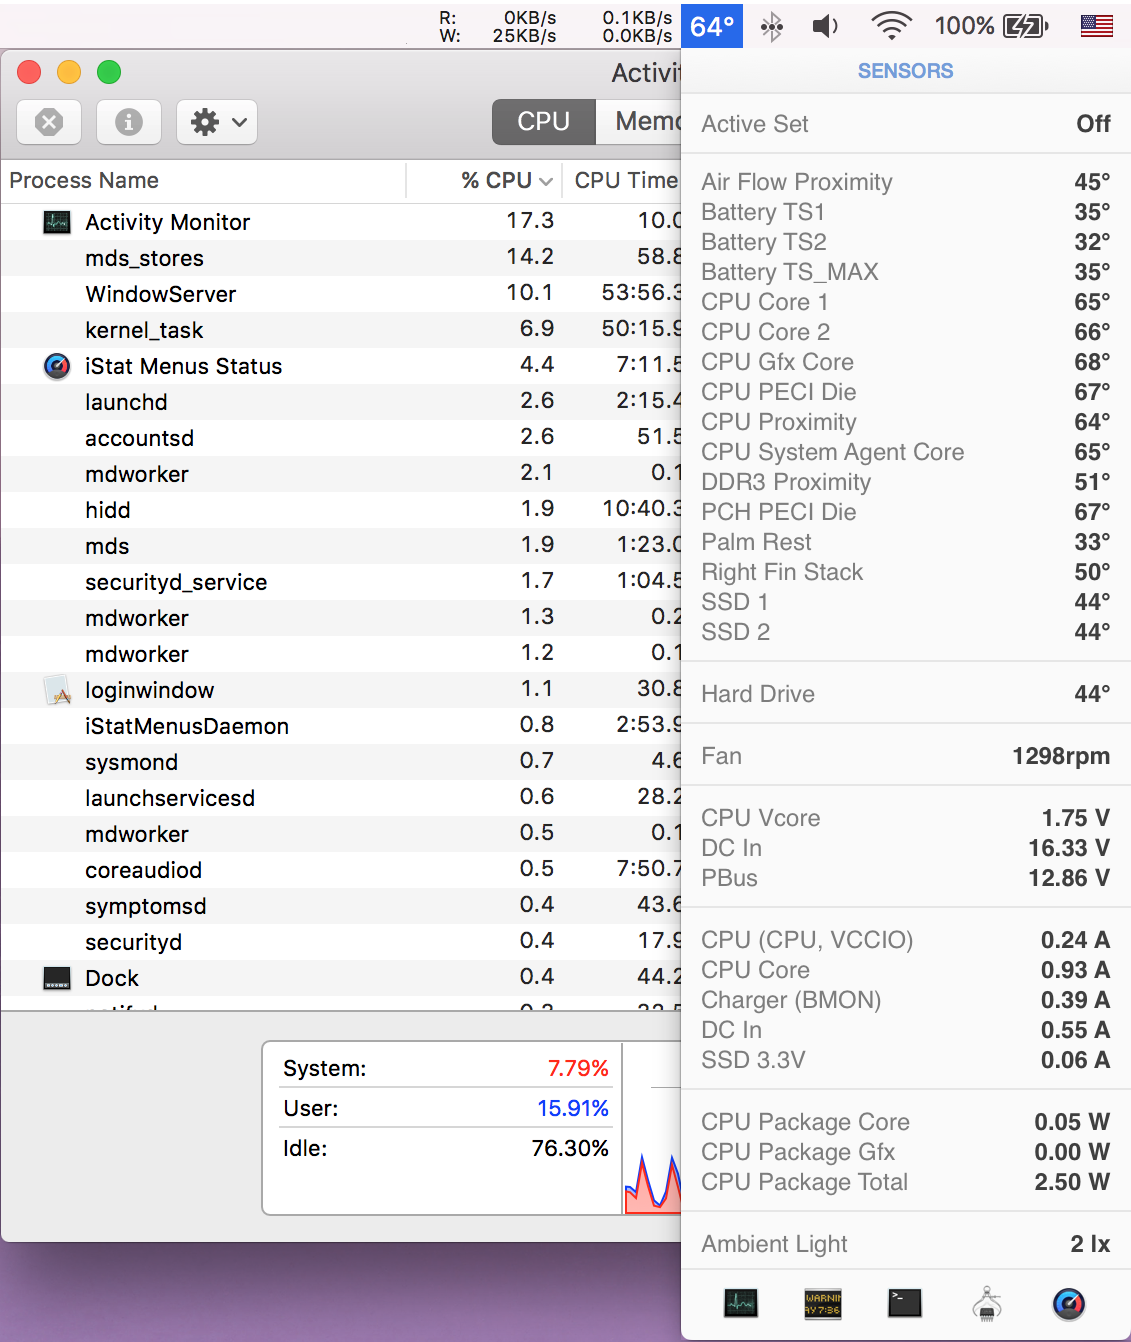Sort by the CPU Time column header

622,180
